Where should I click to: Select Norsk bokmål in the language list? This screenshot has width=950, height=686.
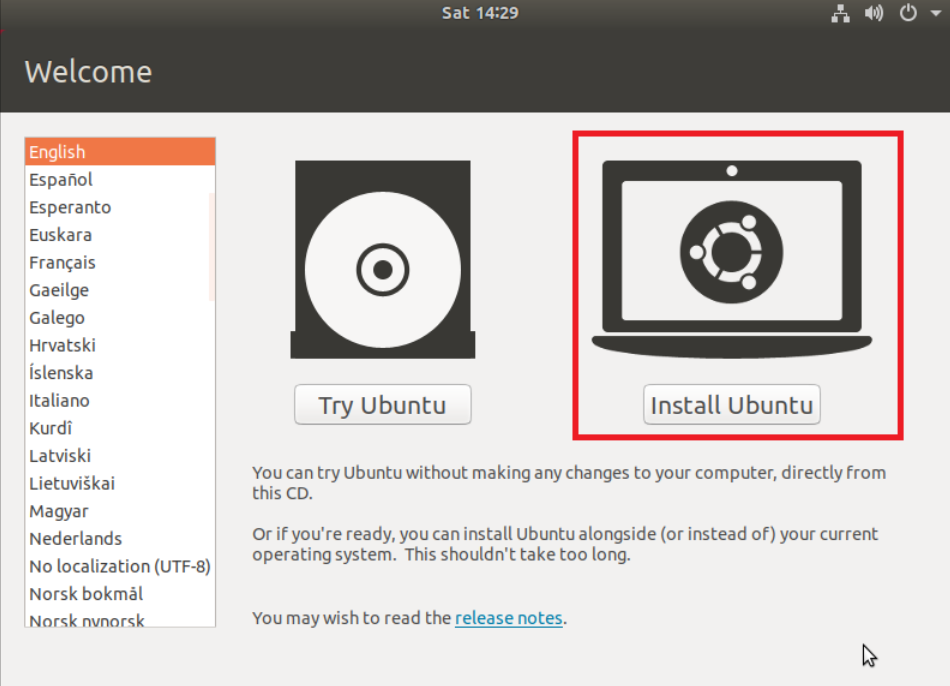120,594
